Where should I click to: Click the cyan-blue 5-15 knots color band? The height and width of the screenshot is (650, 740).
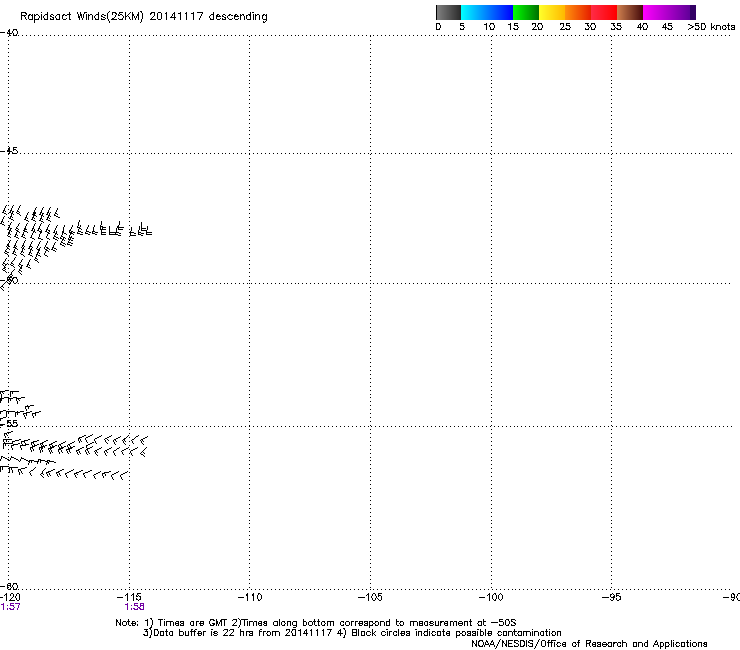(487, 12)
